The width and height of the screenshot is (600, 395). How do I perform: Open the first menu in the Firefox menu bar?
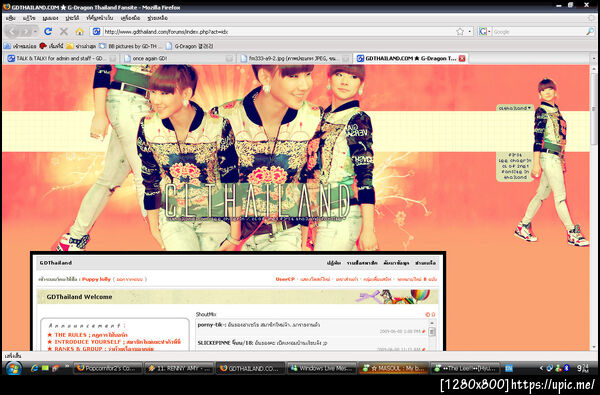11,18
